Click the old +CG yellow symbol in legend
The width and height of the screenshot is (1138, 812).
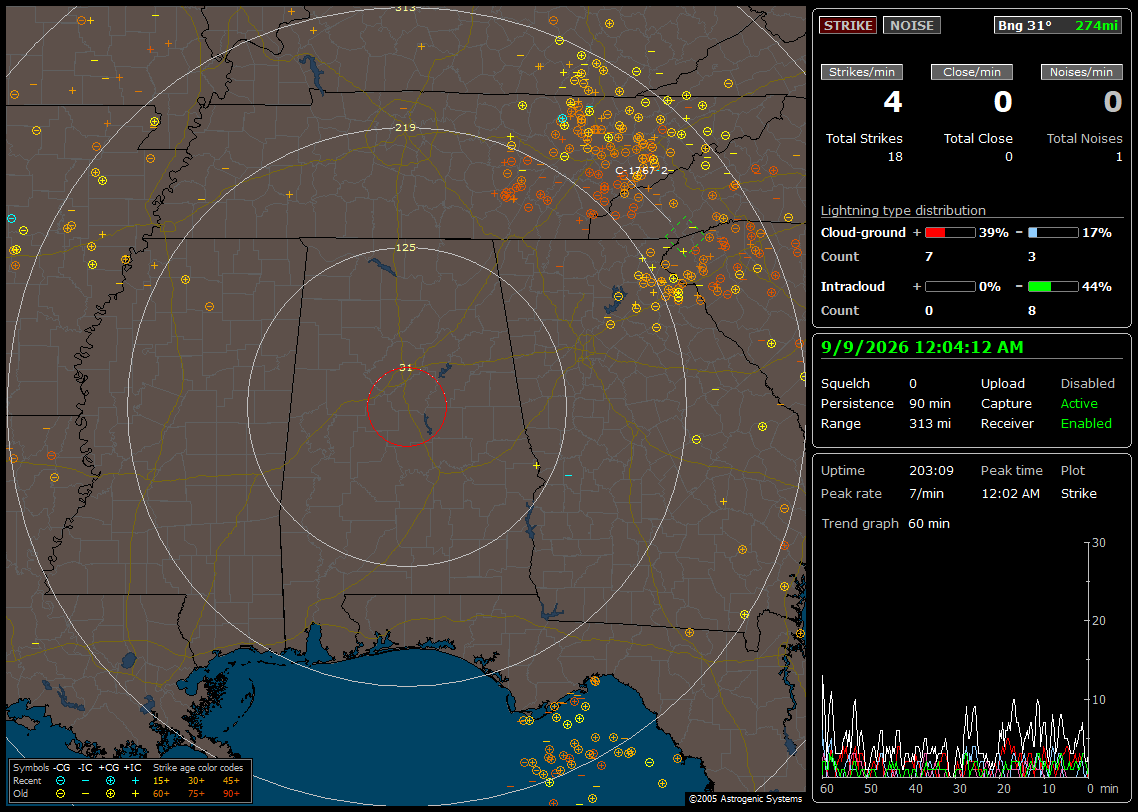(110, 794)
